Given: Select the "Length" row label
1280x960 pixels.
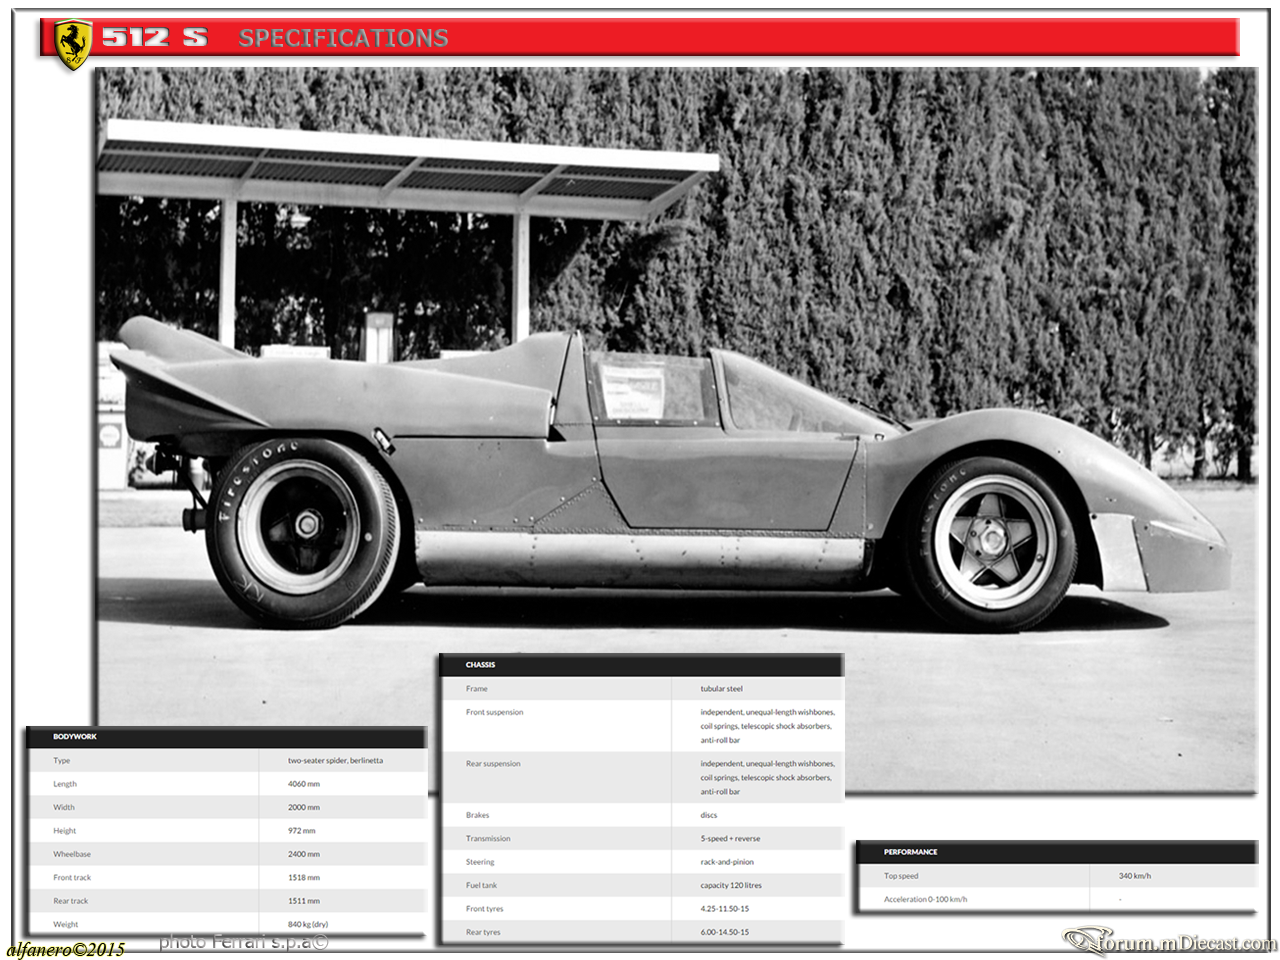Looking at the screenshot, I should tap(65, 784).
